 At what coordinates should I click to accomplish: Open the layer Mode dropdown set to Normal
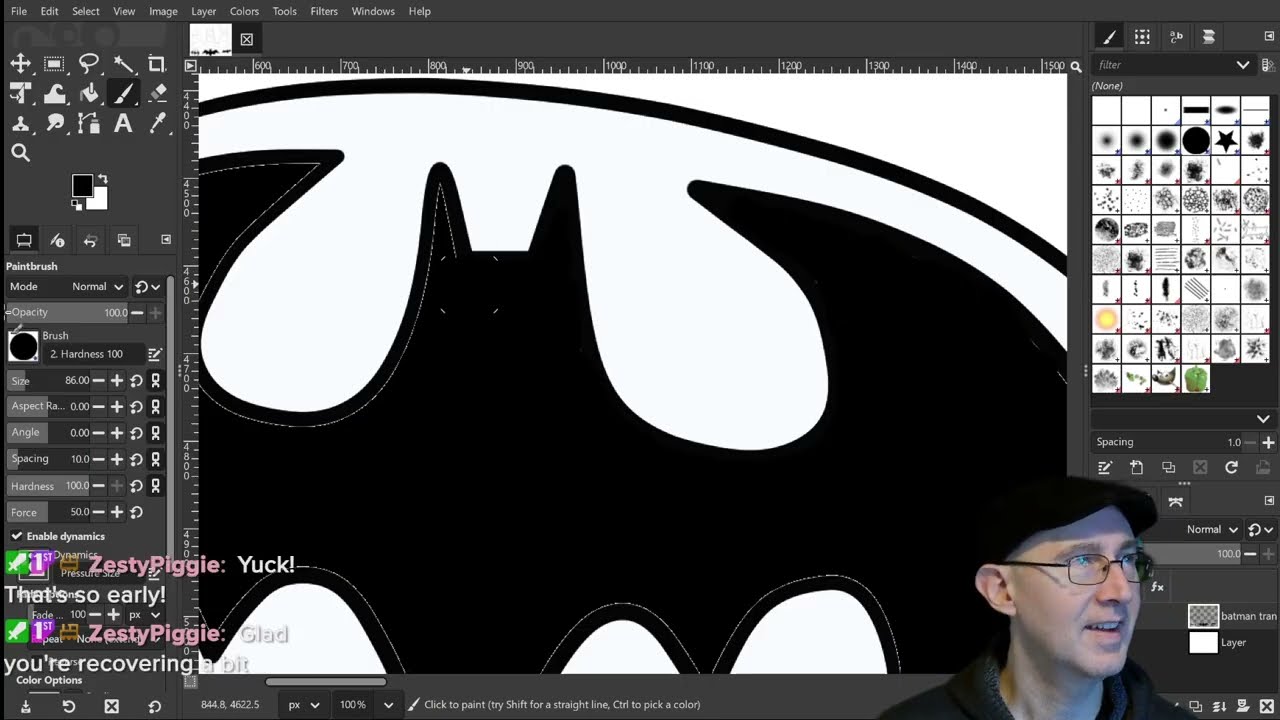[1213, 530]
